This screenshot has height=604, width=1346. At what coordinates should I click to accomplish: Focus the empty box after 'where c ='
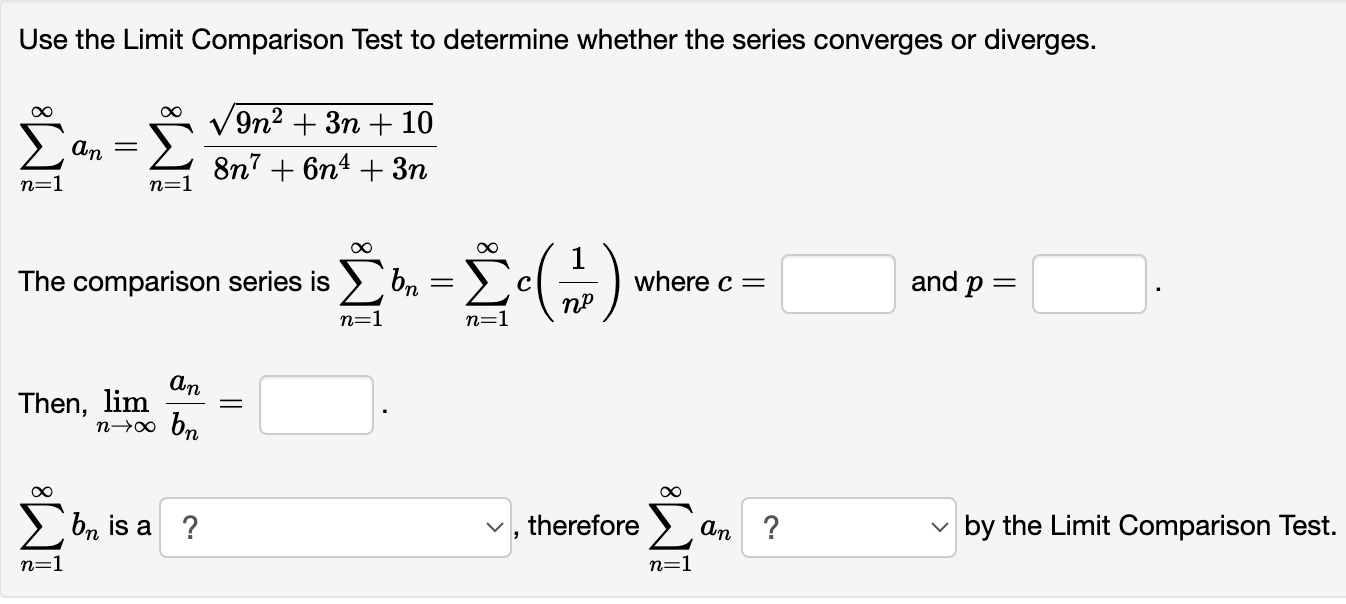pos(837,284)
